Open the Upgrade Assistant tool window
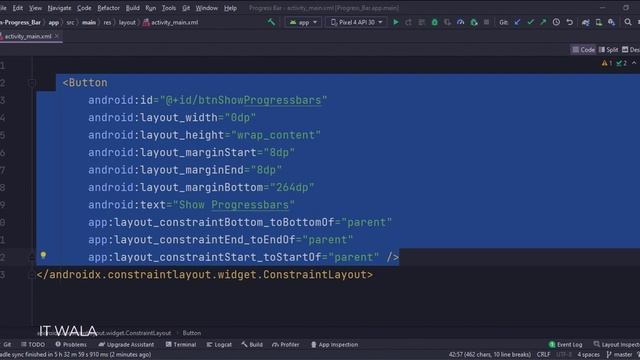640x360 pixels. (x=126, y=344)
